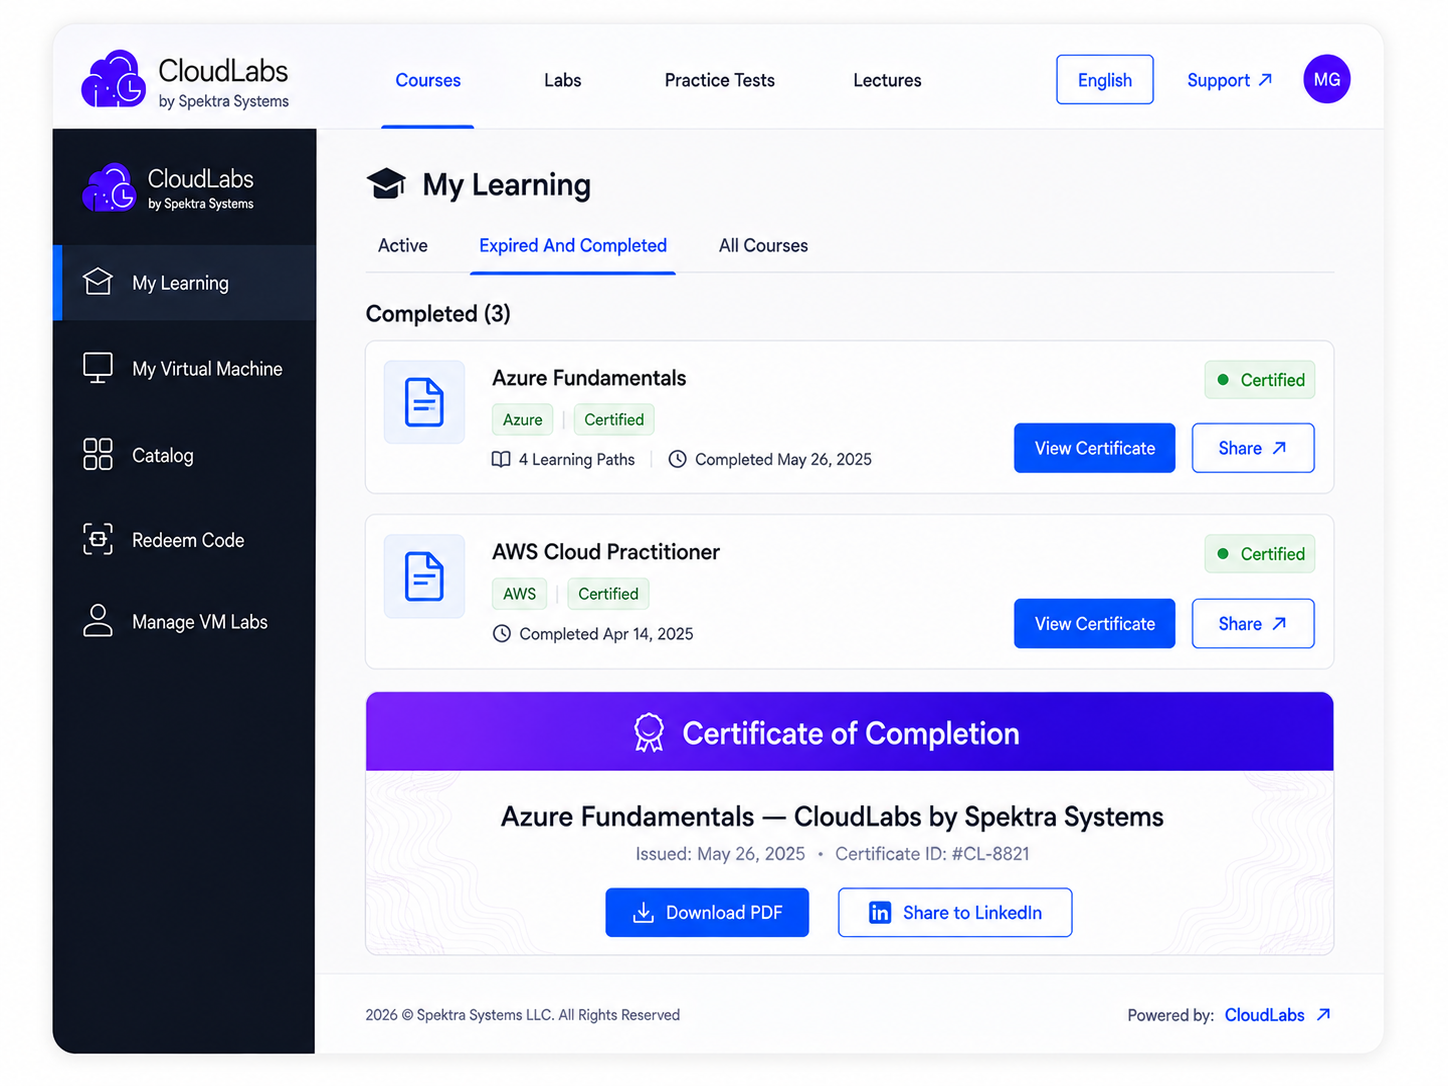The image size is (1448, 1086).
Task: Click the Azure Fundamentals document thumbnail icon
Action: point(424,402)
